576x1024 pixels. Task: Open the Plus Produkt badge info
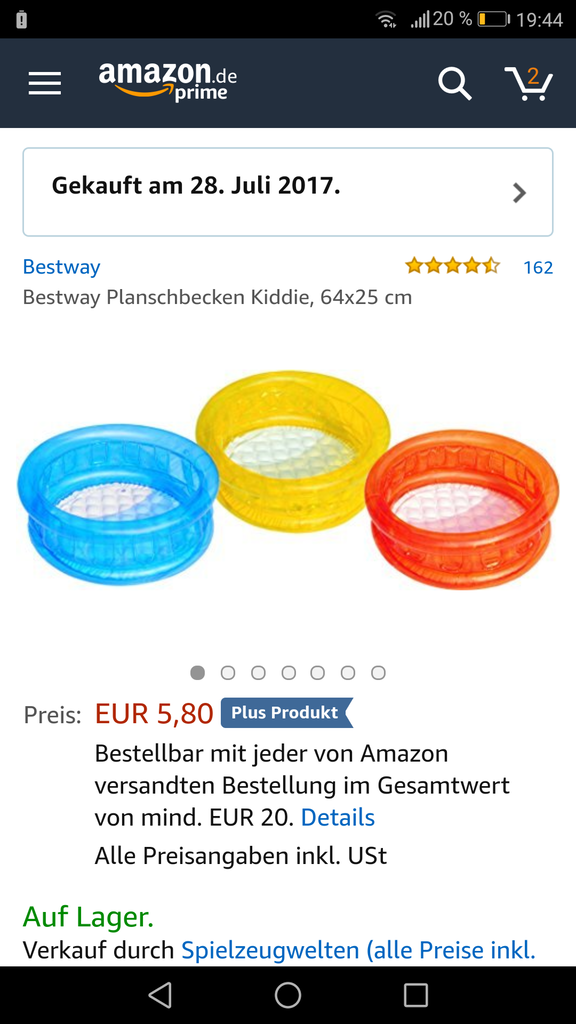tap(287, 712)
